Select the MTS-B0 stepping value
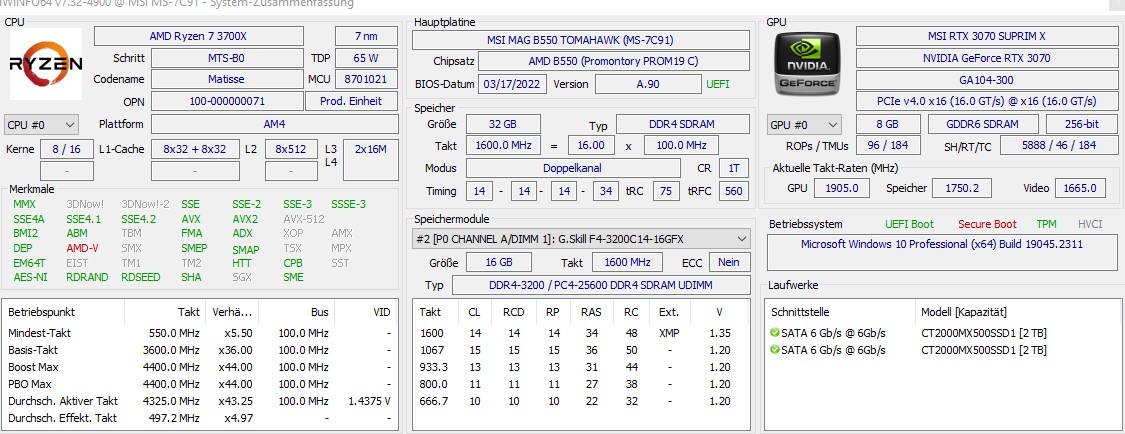The image size is (1125, 434). [227, 58]
